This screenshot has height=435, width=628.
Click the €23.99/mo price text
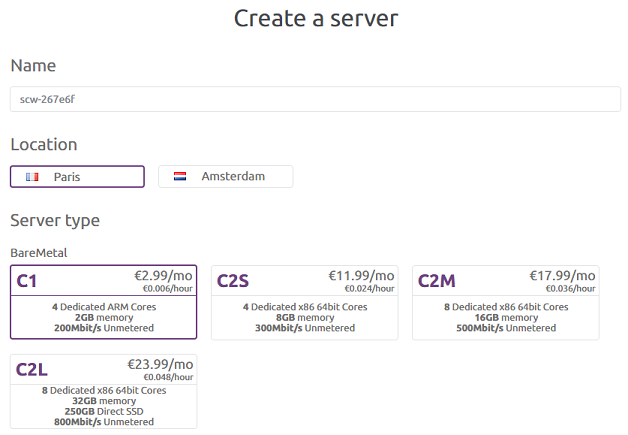click(x=160, y=365)
